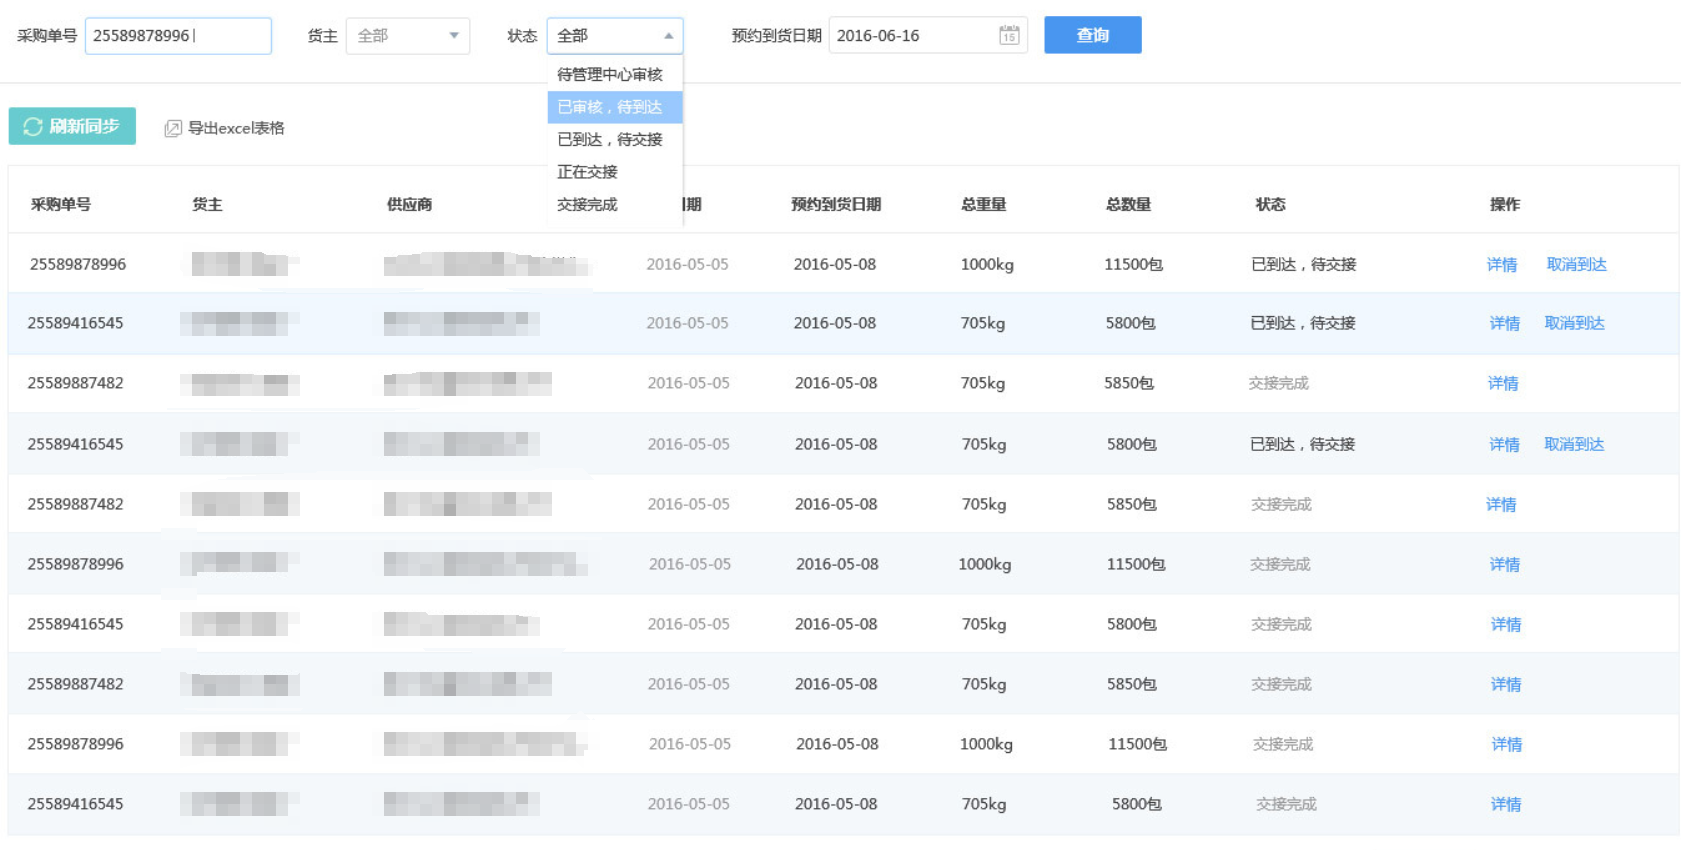This screenshot has width=1681, height=850.
Task: Open the 货主 dropdown
Action: click(x=408, y=36)
